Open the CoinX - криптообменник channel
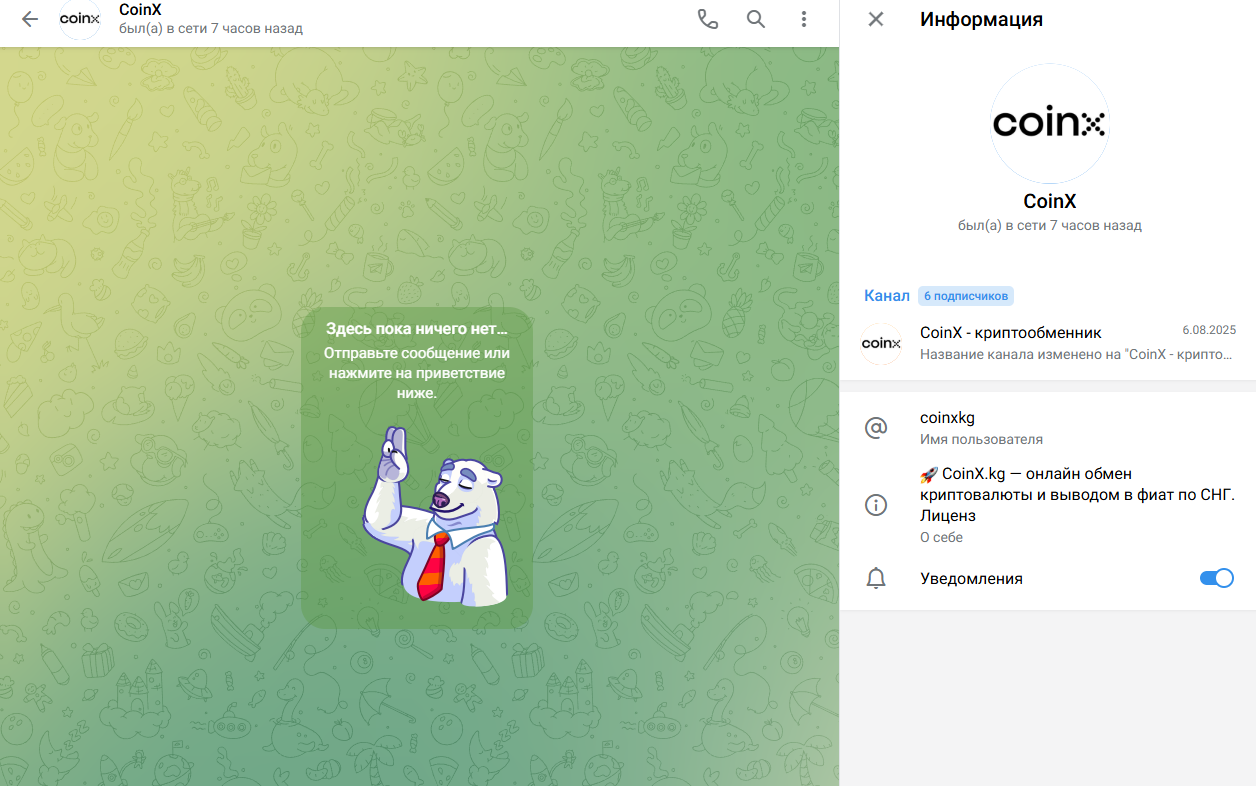Image resolution: width=1256 pixels, height=786 pixels. point(1048,343)
